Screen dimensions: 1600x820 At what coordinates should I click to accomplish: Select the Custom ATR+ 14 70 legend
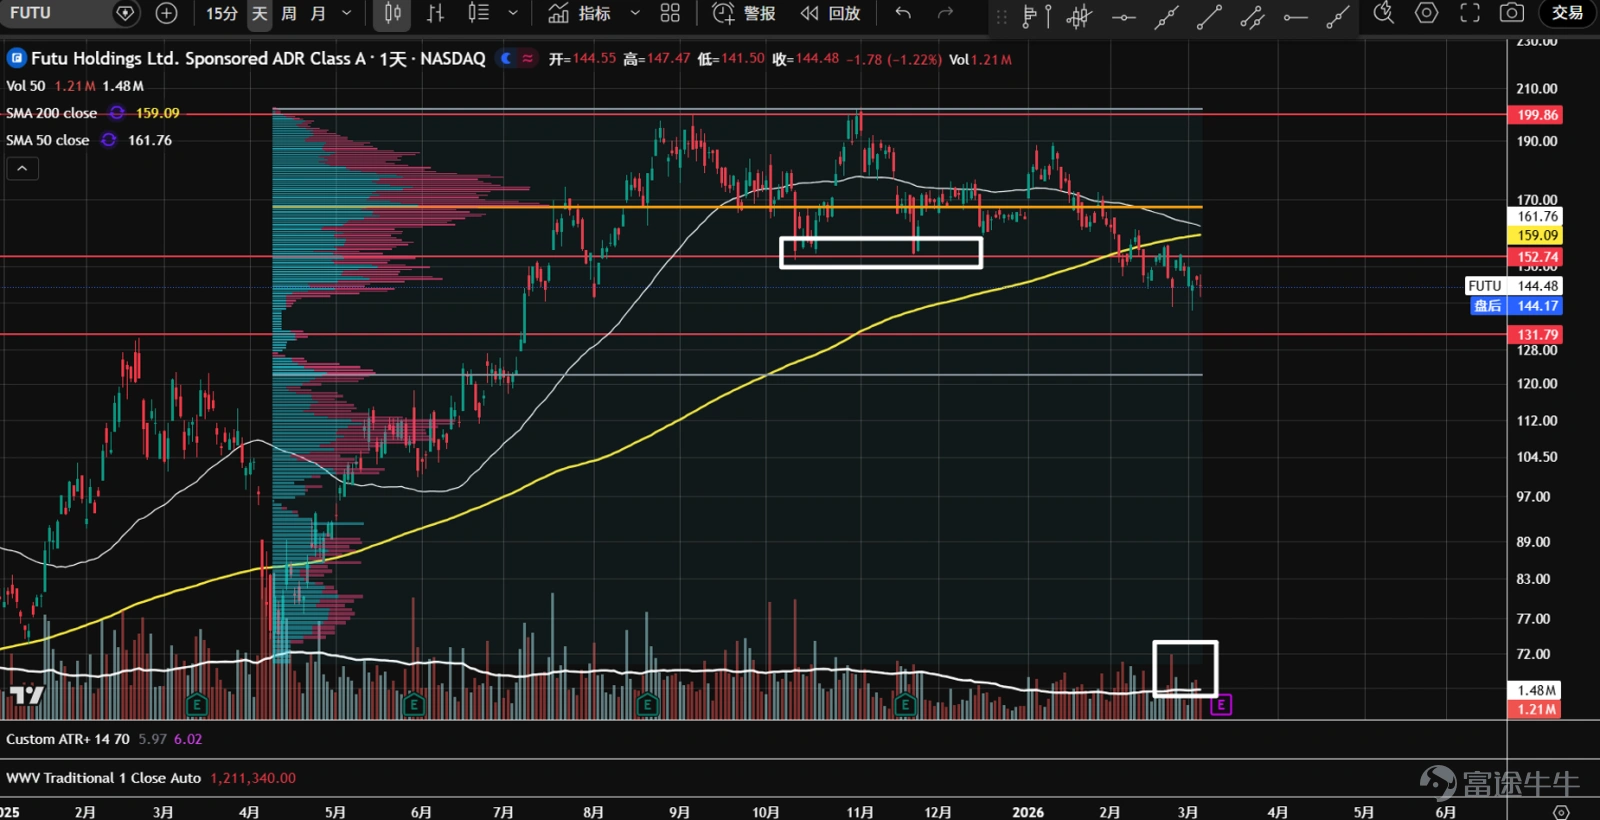68,739
